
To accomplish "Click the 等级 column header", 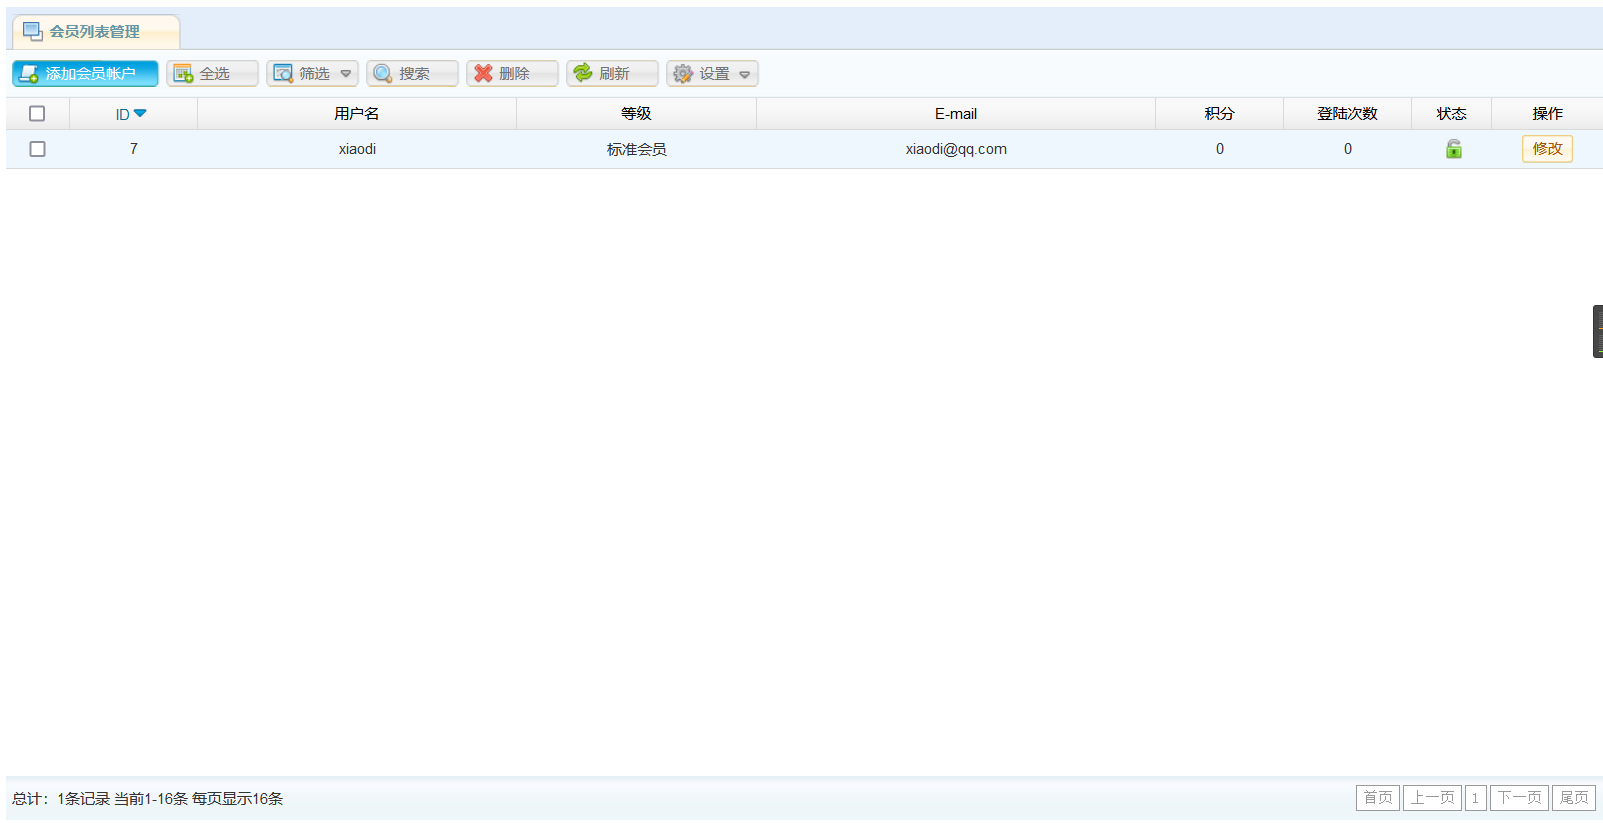I will [x=636, y=114].
